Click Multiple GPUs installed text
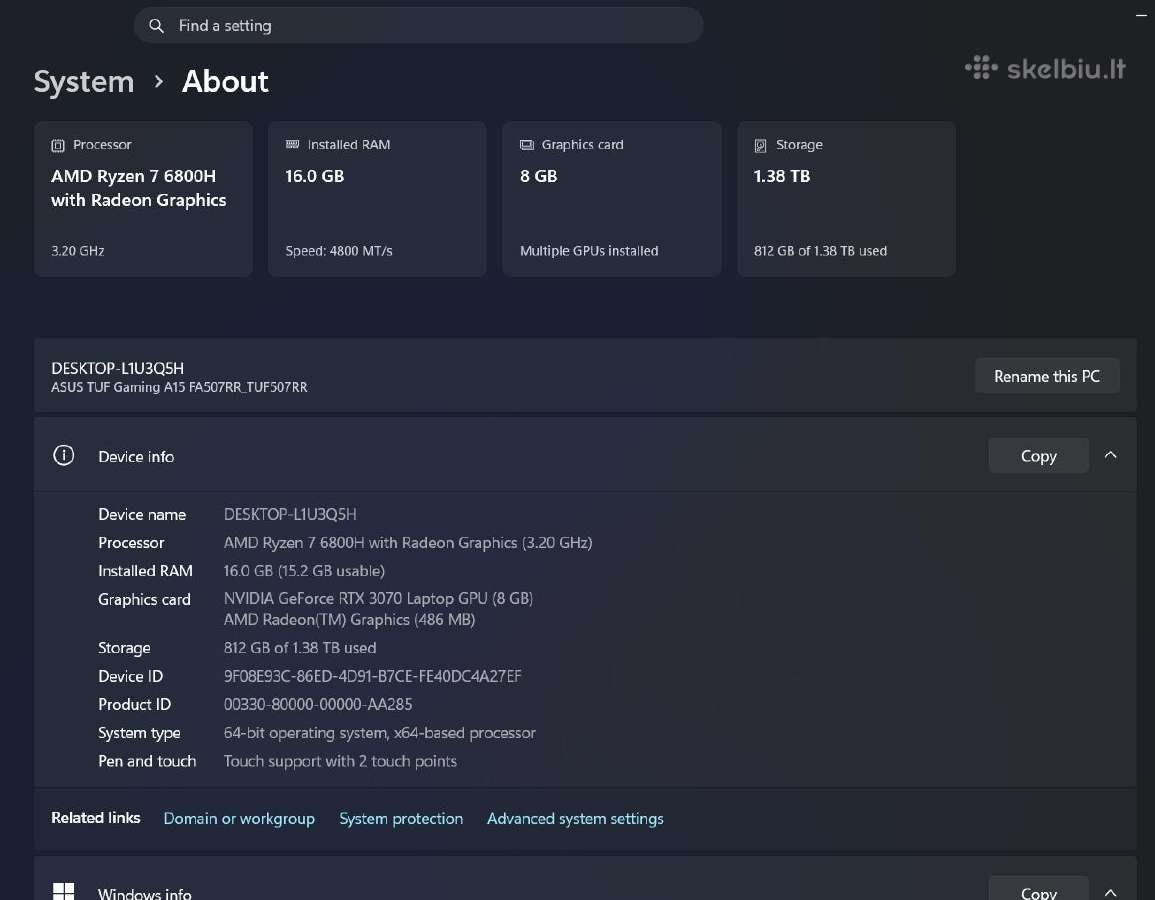The width and height of the screenshot is (1155, 900). coord(589,251)
